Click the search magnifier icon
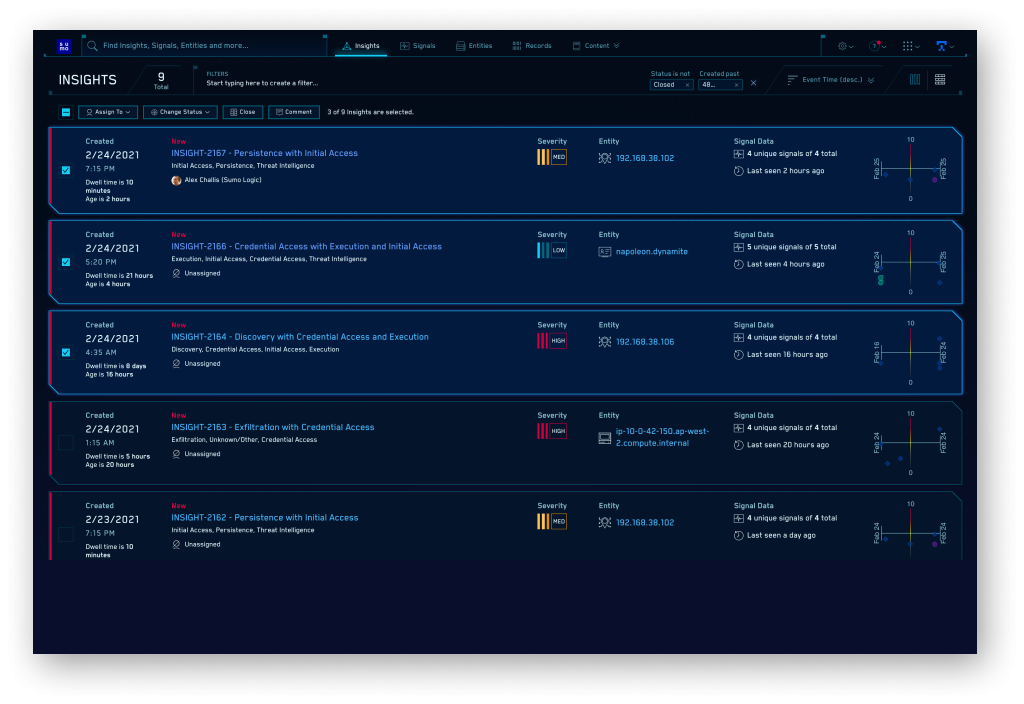The image size is (1024, 704). pyautogui.click(x=92, y=46)
